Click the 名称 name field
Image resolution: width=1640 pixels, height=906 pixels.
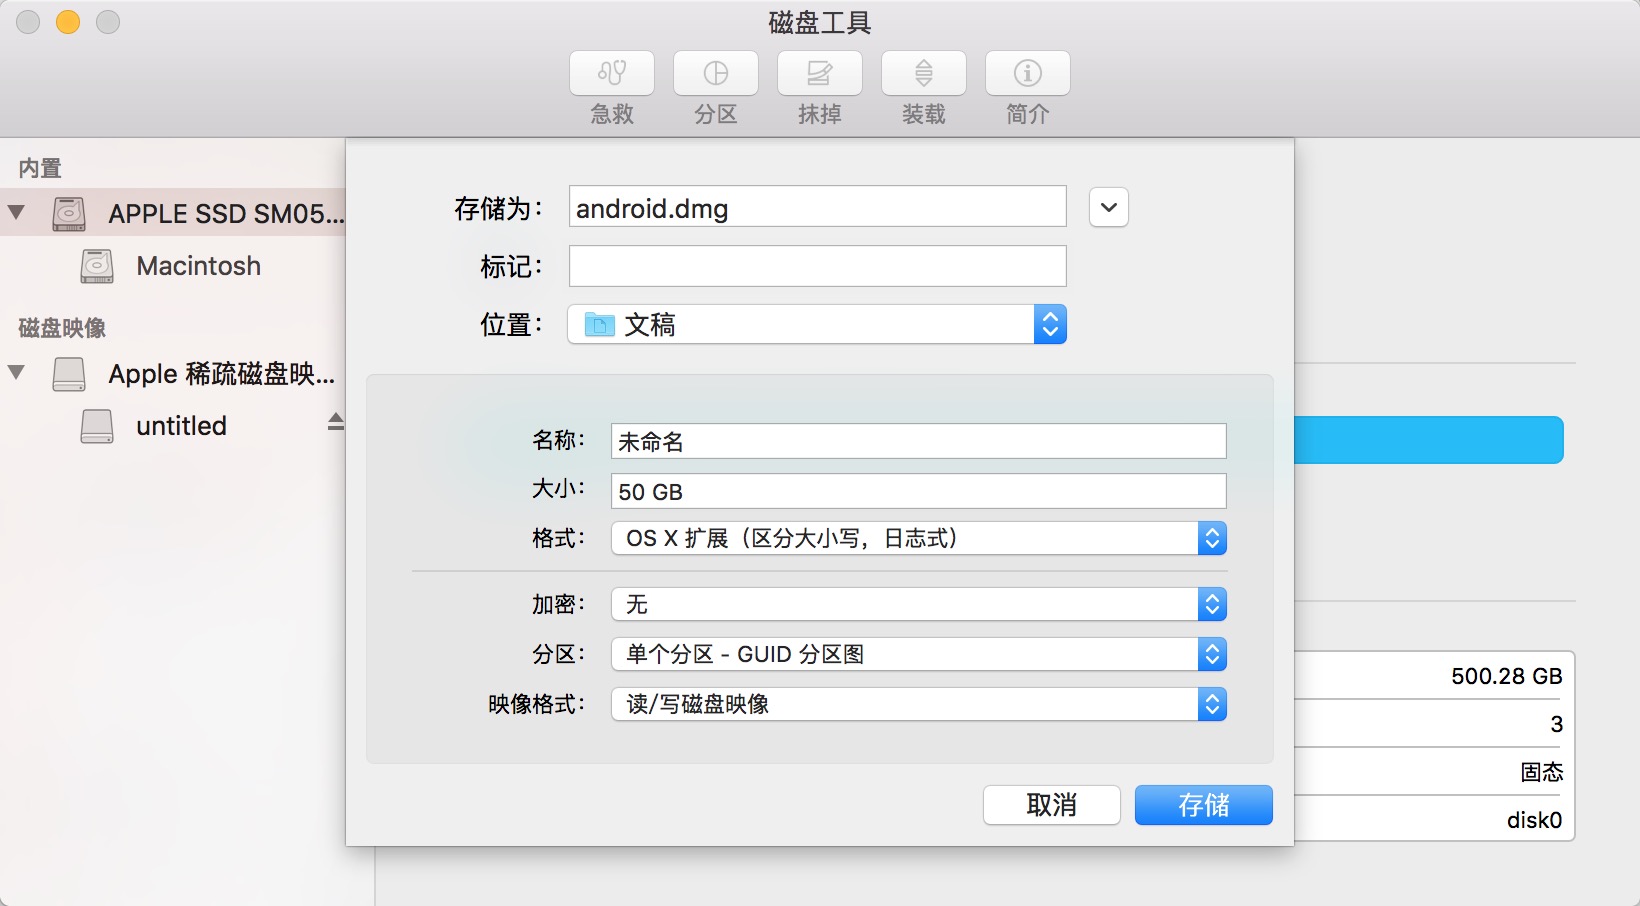click(x=918, y=441)
